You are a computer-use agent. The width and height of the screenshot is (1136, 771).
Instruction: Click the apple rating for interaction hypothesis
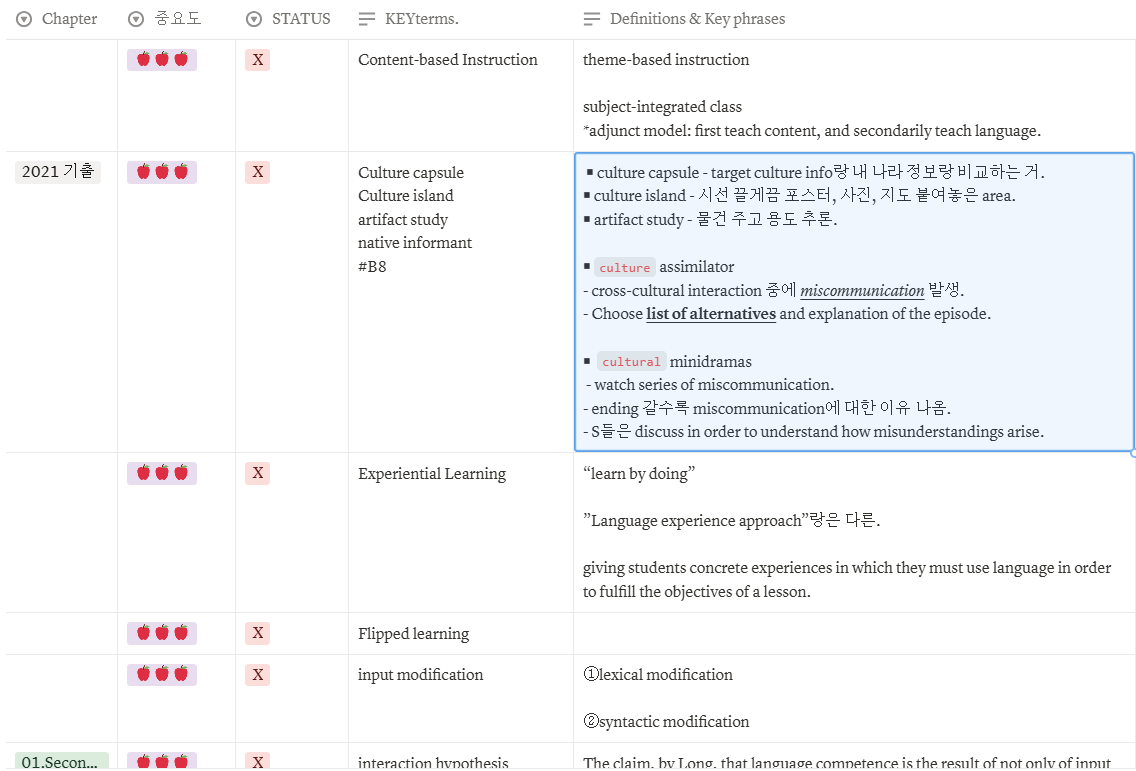tap(162, 762)
